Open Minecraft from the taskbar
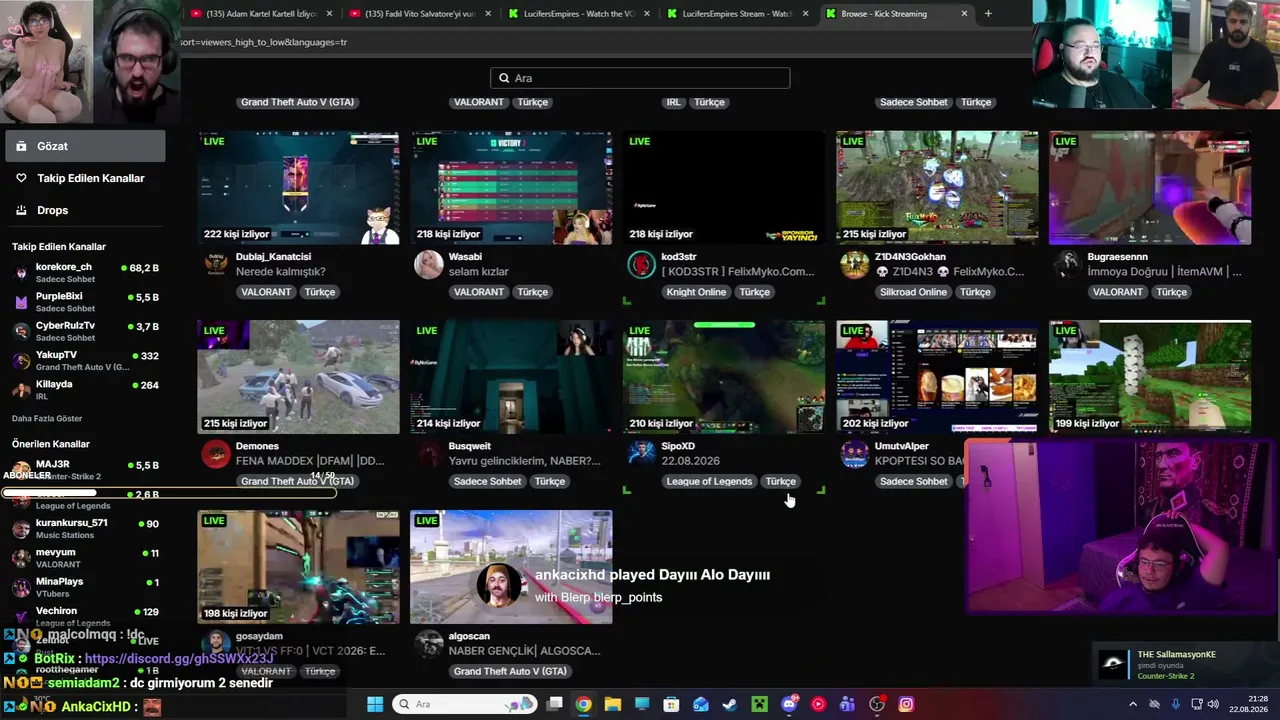This screenshot has height=720, width=1280. (x=760, y=704)
